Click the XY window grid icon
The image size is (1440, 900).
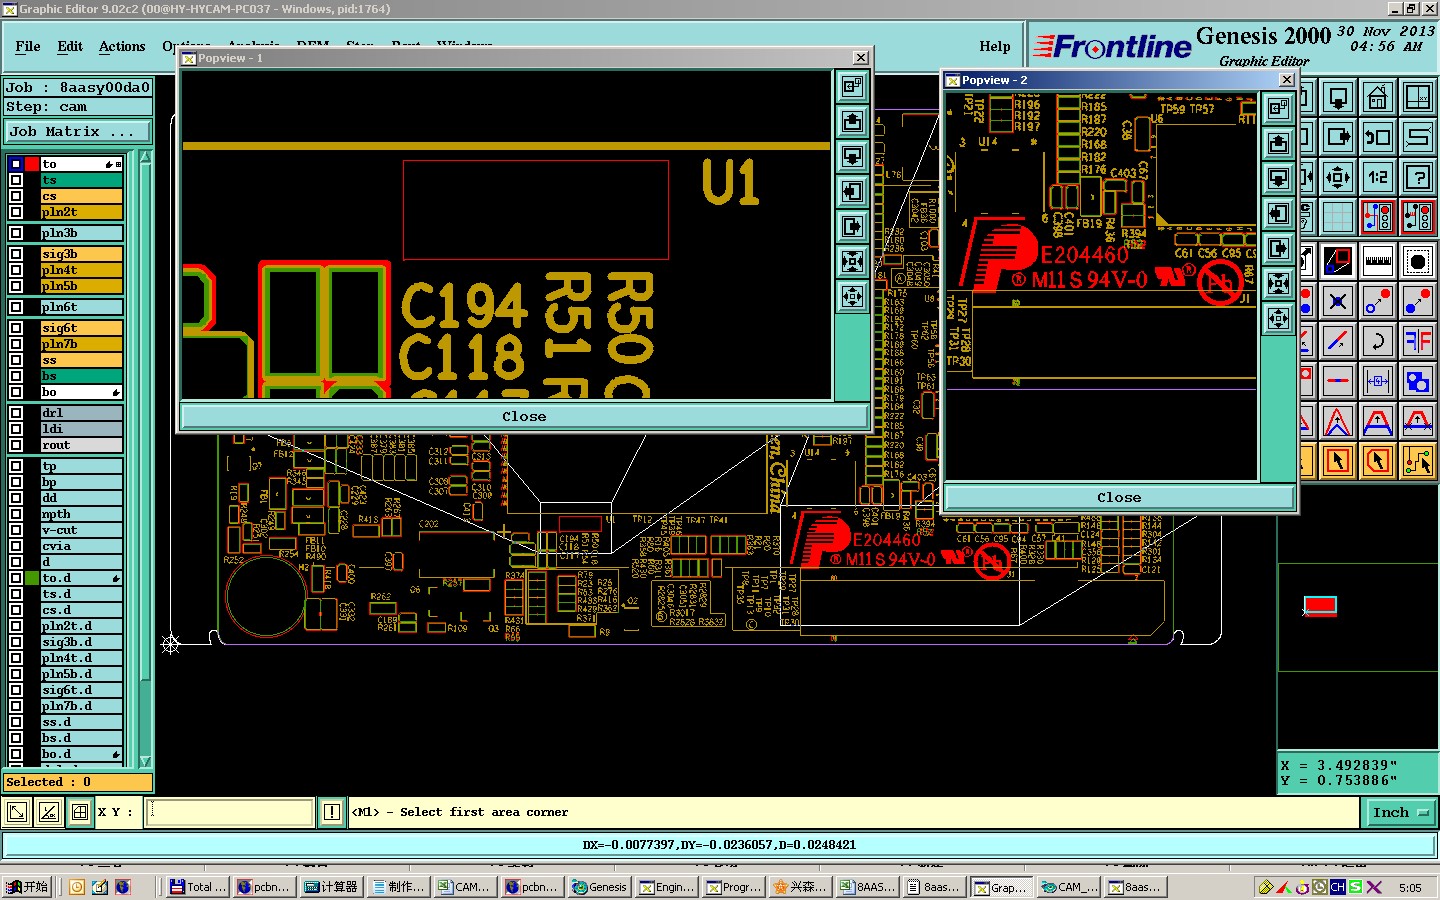1418,98
